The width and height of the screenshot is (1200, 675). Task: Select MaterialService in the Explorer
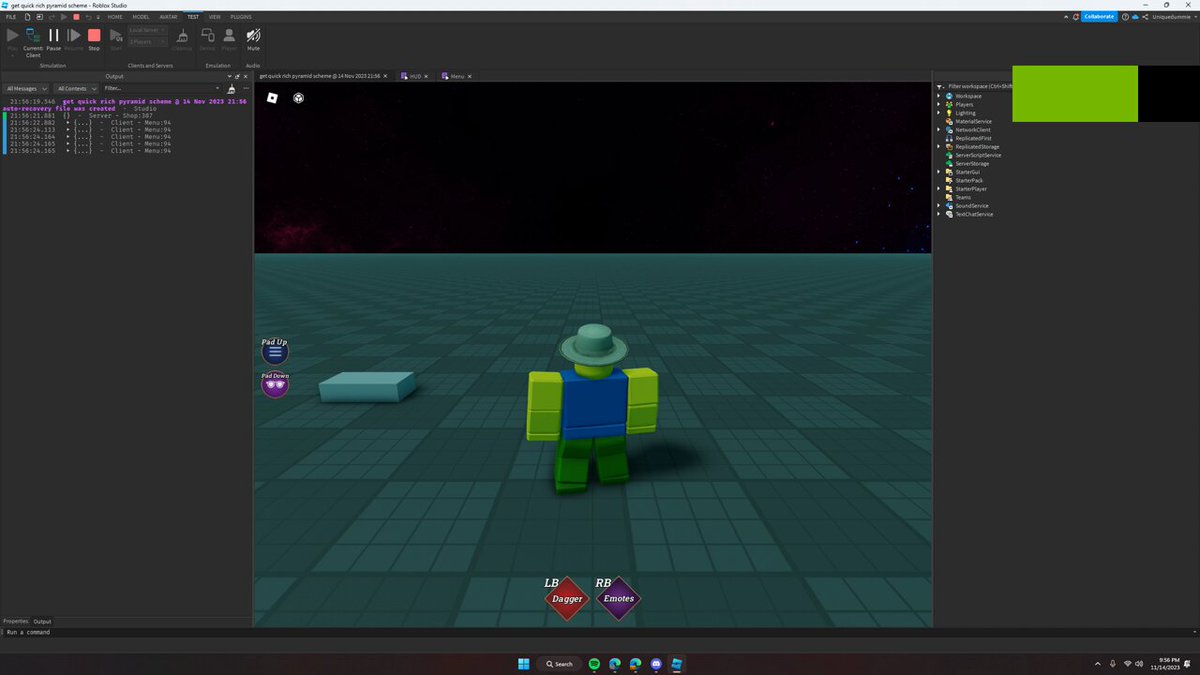tap(973, 121)
